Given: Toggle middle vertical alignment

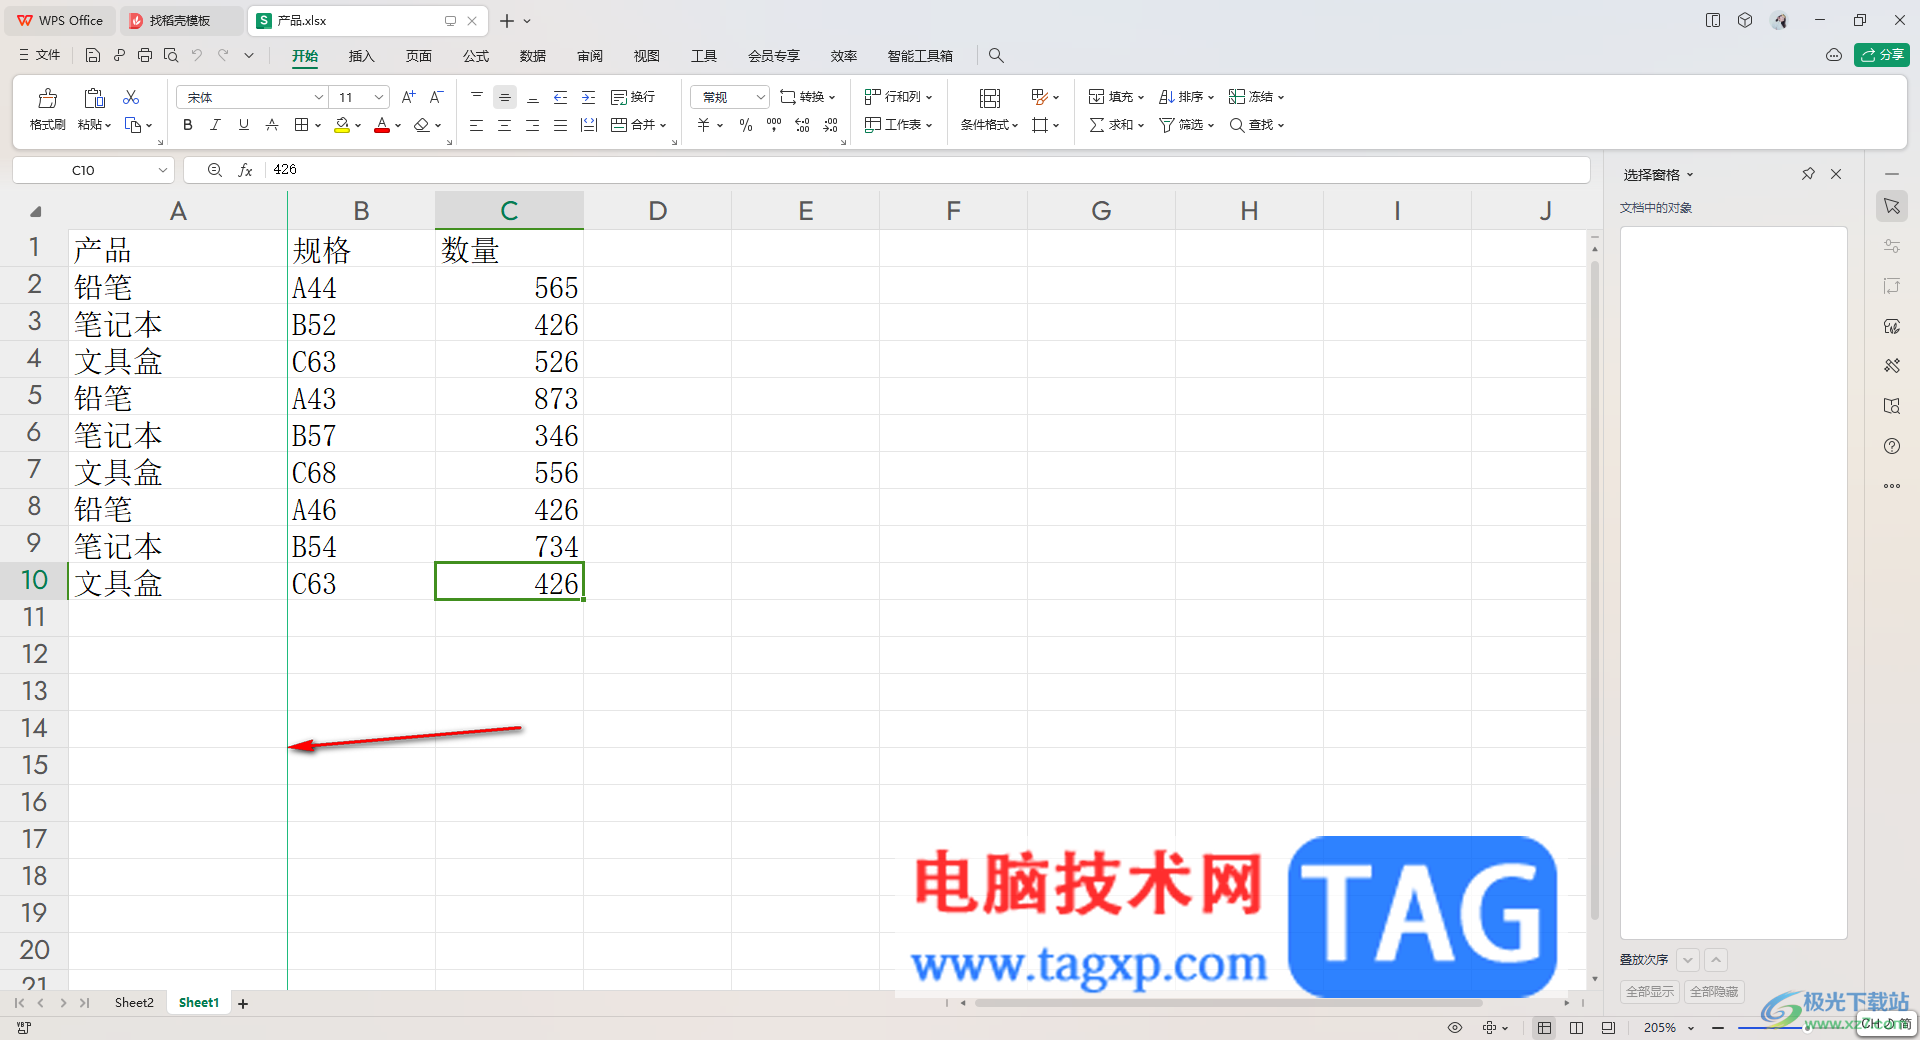Looking at the screenshot, I should pyautogui.click(x=505, y=97).
